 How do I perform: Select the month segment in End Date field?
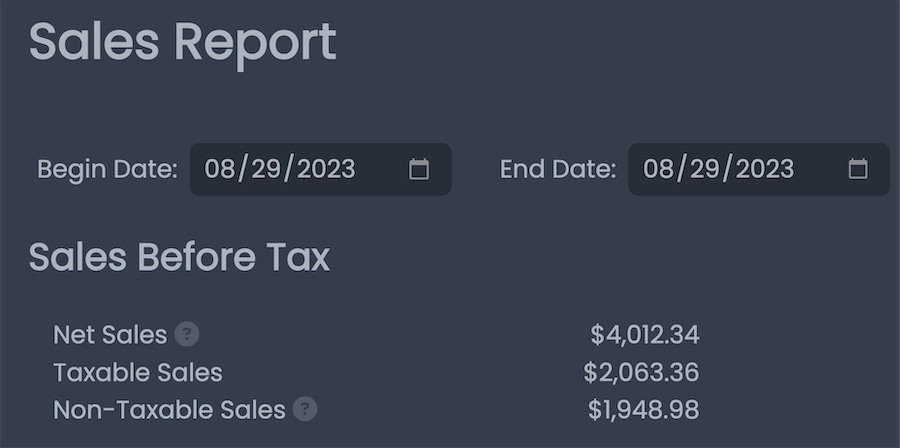(657, 169)
